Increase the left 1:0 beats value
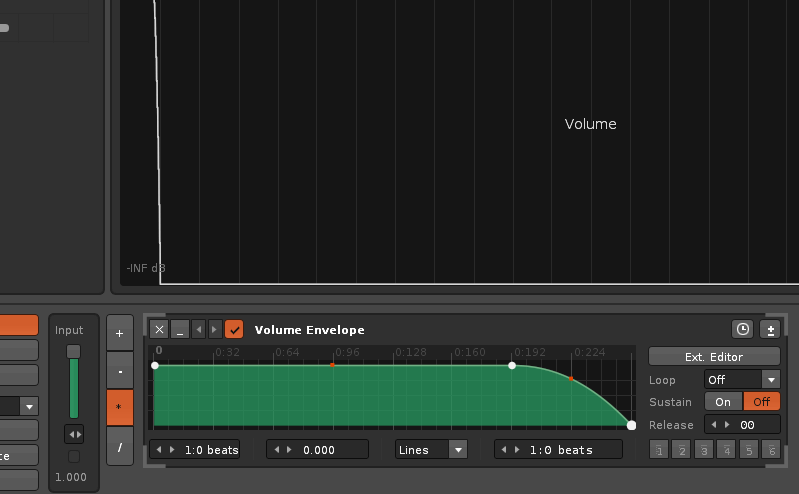799x494 pixels. click(172, 450)
